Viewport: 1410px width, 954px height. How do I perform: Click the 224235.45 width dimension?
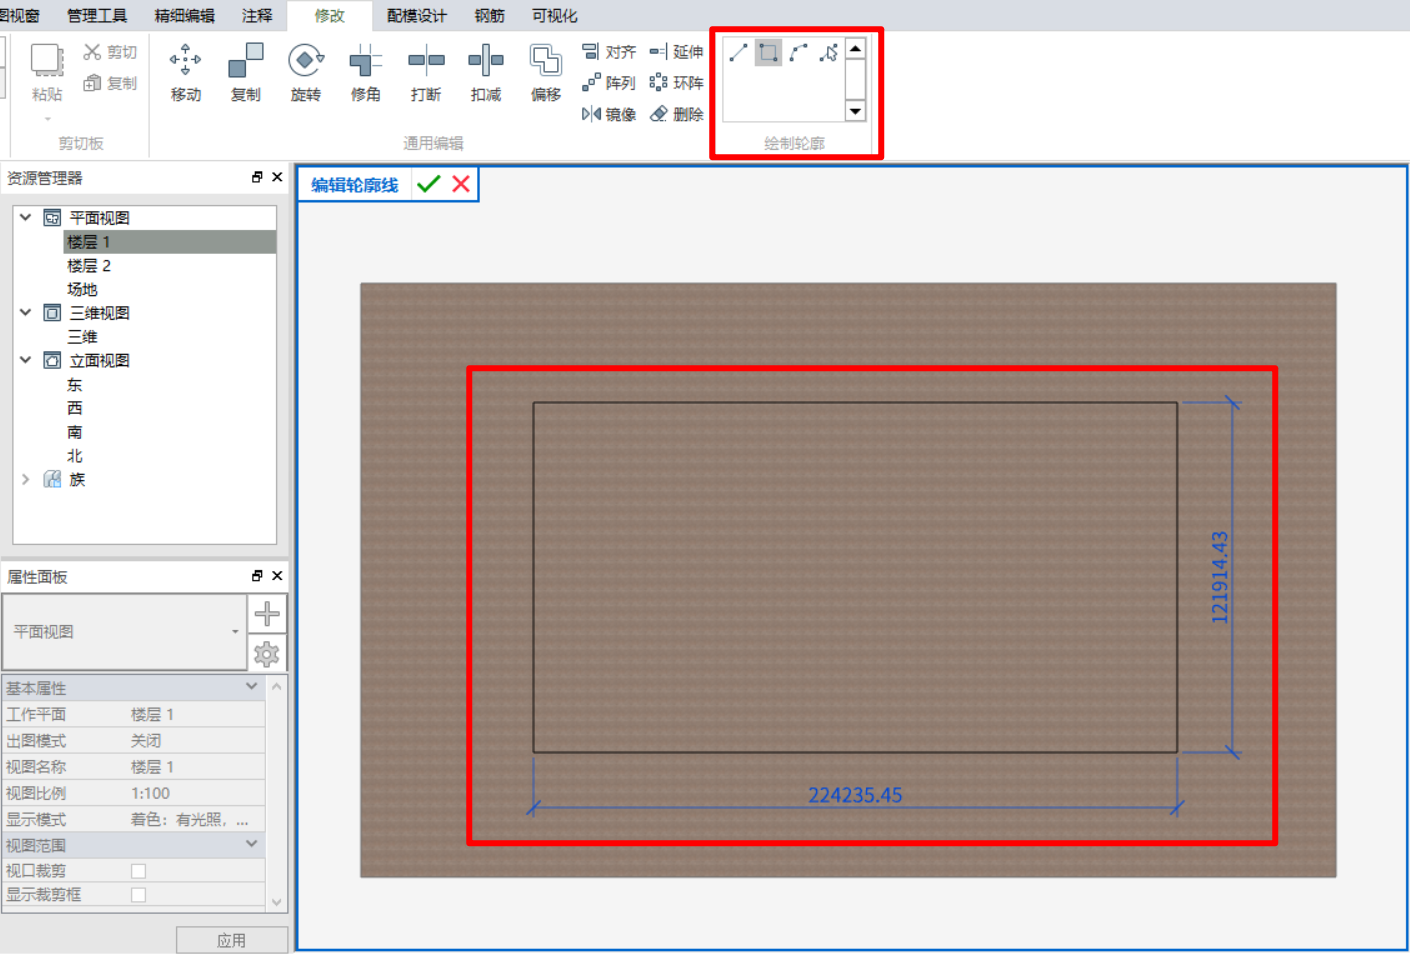[855, 795]
